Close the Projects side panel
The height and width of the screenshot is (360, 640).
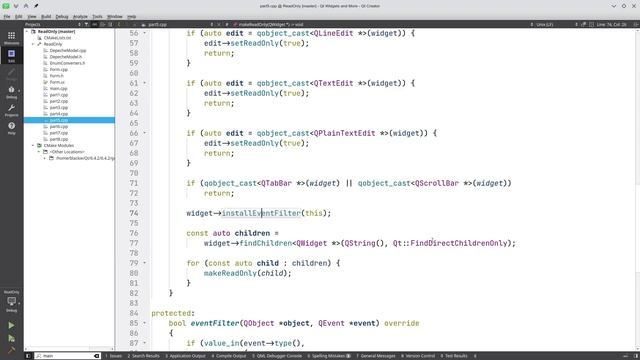110,24
